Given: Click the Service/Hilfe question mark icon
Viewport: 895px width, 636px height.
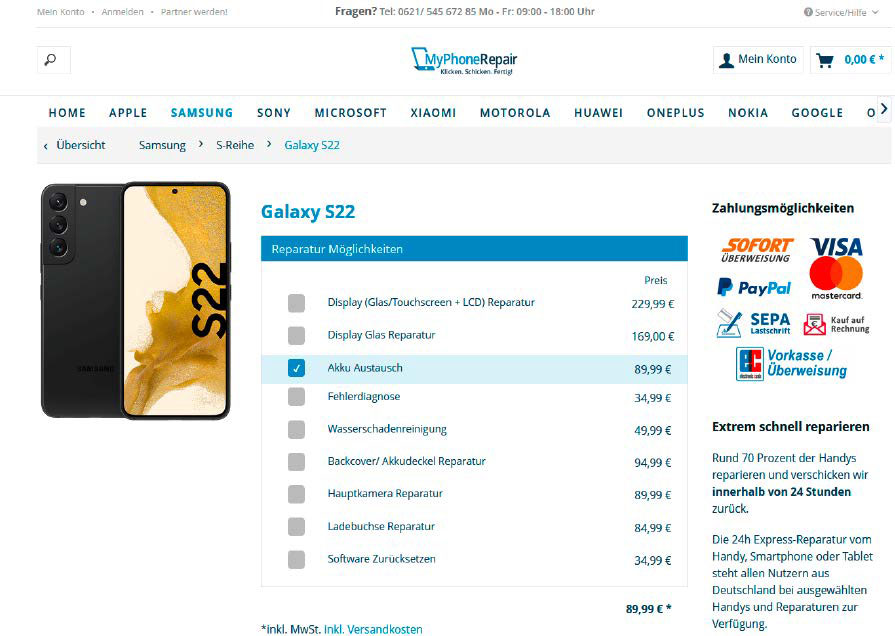Looking at the screenshot, I should (808, 12).
